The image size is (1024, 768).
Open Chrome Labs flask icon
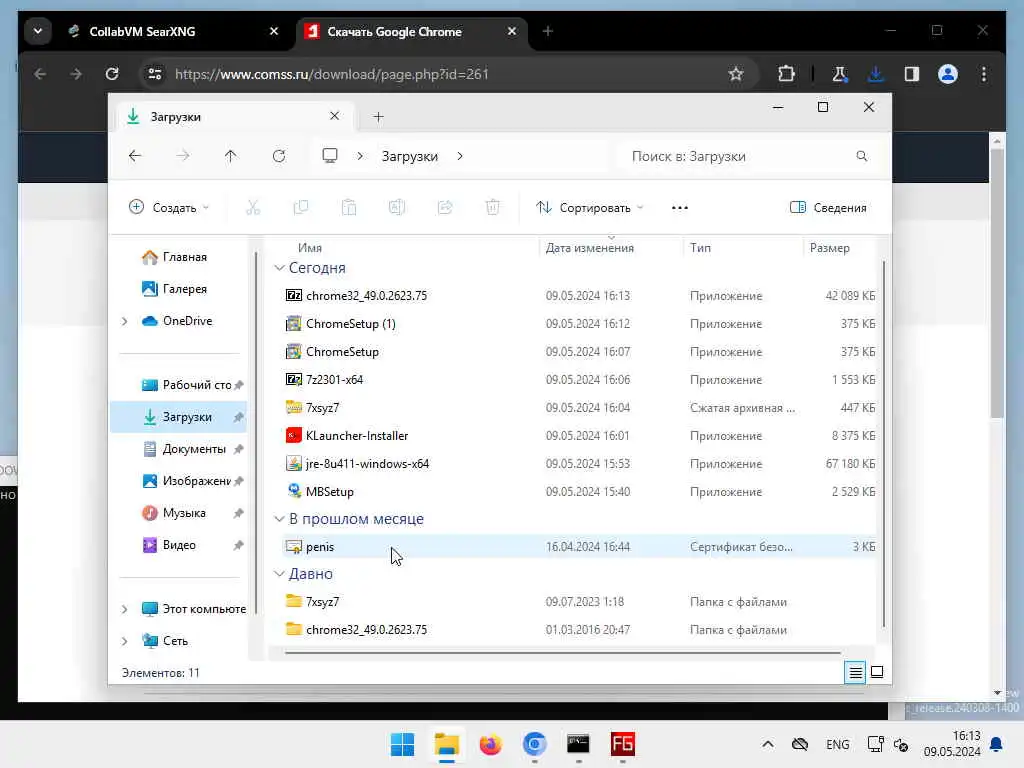[x=839, y=74]
